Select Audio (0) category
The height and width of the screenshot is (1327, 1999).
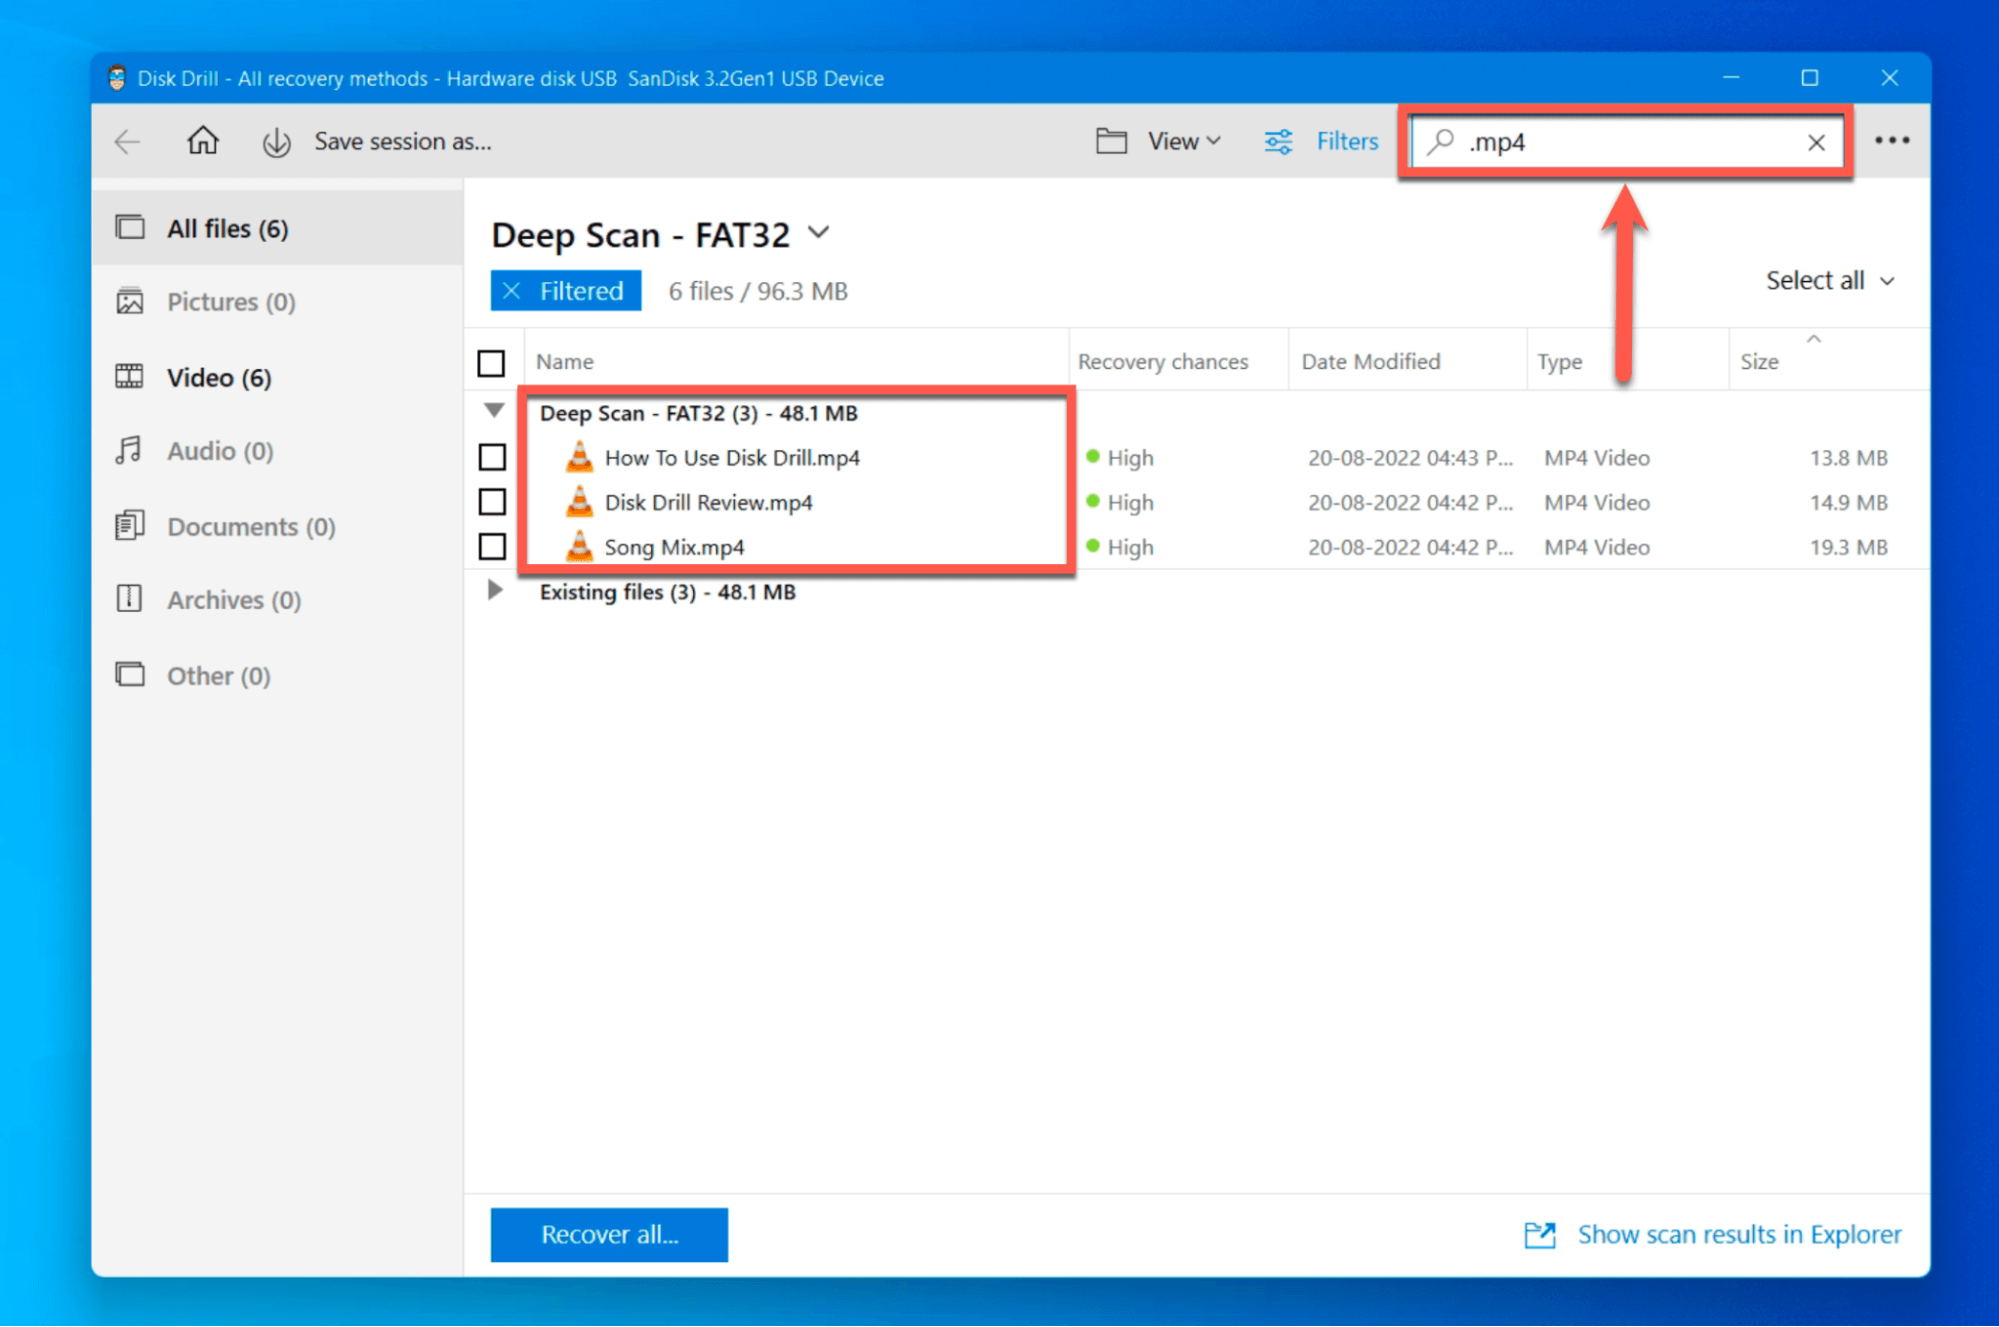click(277, 451)
